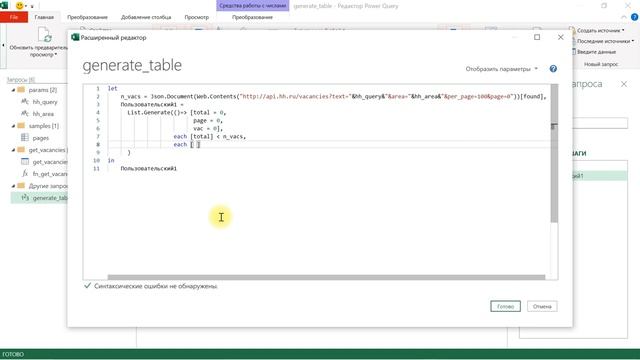Collapse the get_vacancies folder
Viewport: 640px width, 360px height.
click(x=13, y=150)
